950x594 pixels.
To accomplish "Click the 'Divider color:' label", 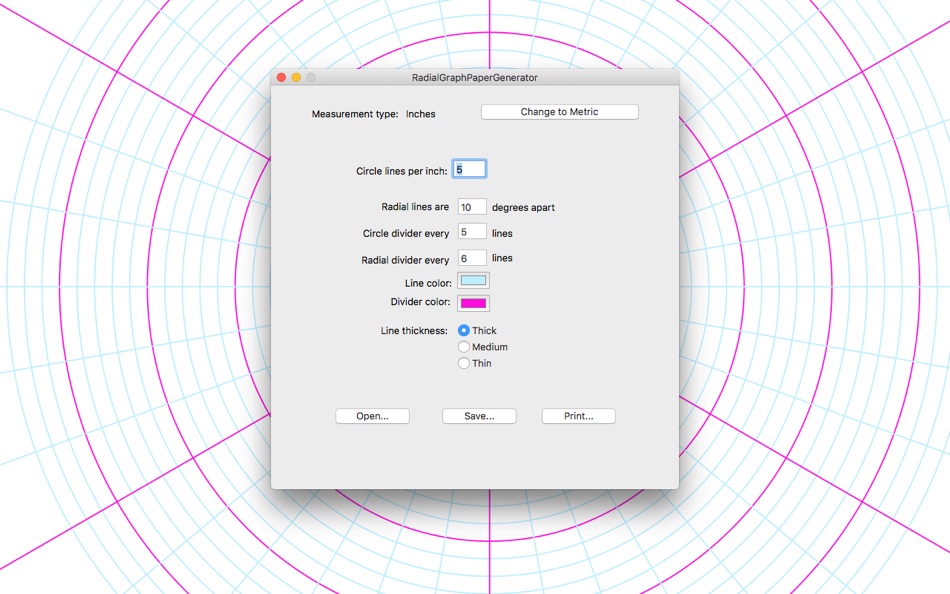I will point(420,302).
